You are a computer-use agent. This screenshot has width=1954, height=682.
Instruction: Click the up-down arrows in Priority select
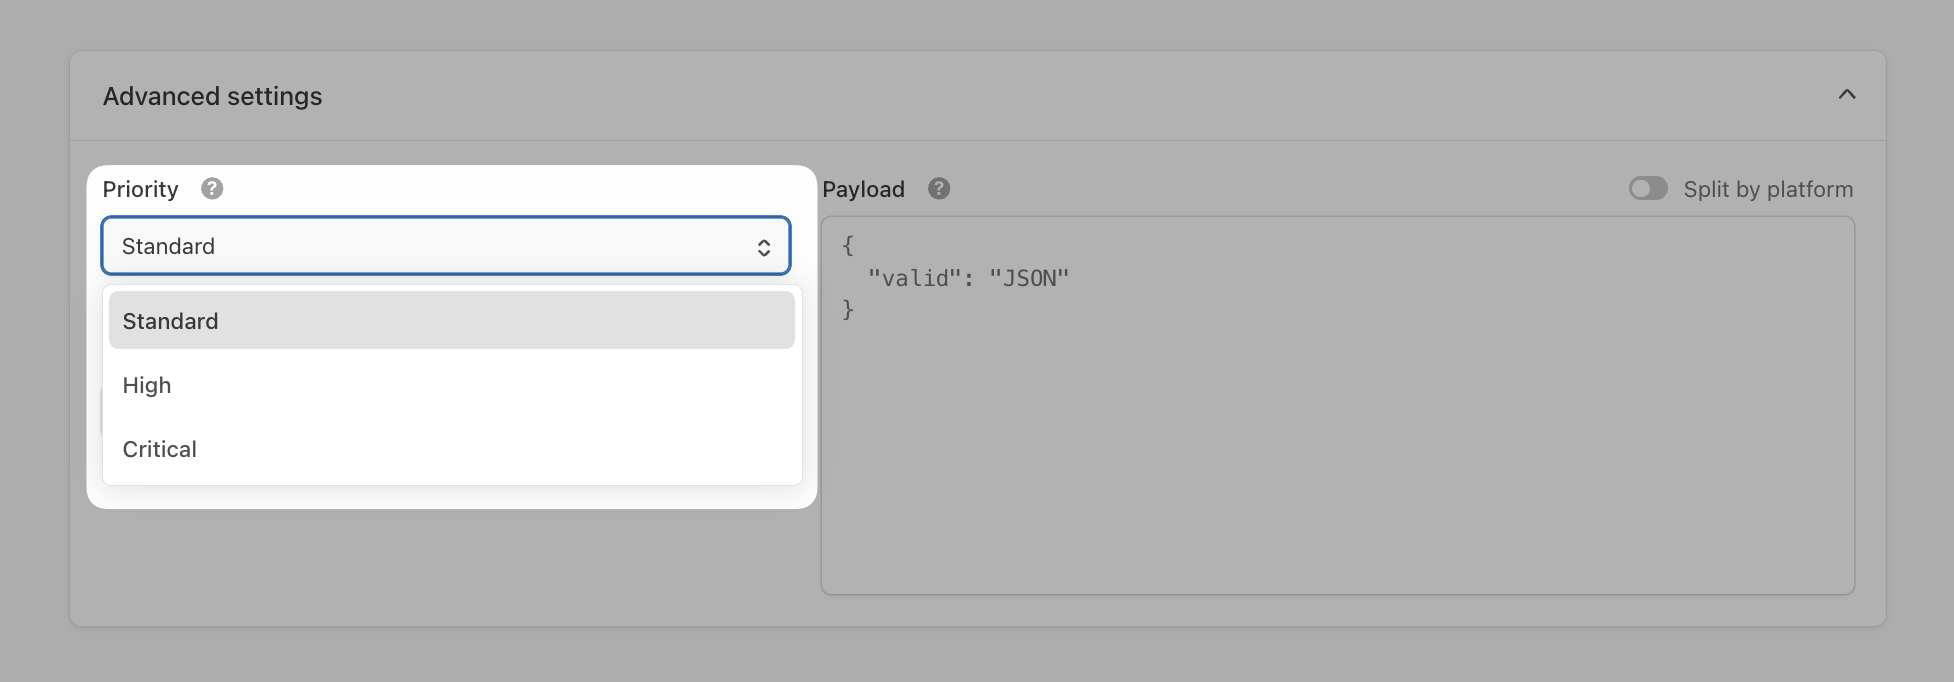click(x=764, y=247)
